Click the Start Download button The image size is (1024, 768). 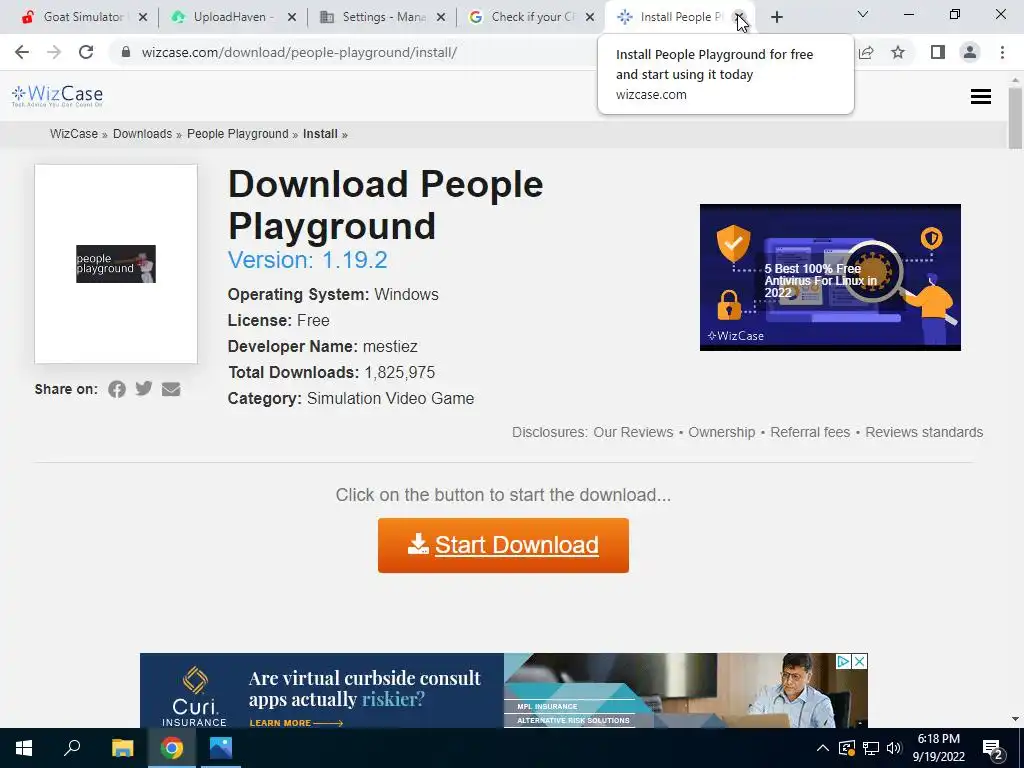[x=503, y=545]
